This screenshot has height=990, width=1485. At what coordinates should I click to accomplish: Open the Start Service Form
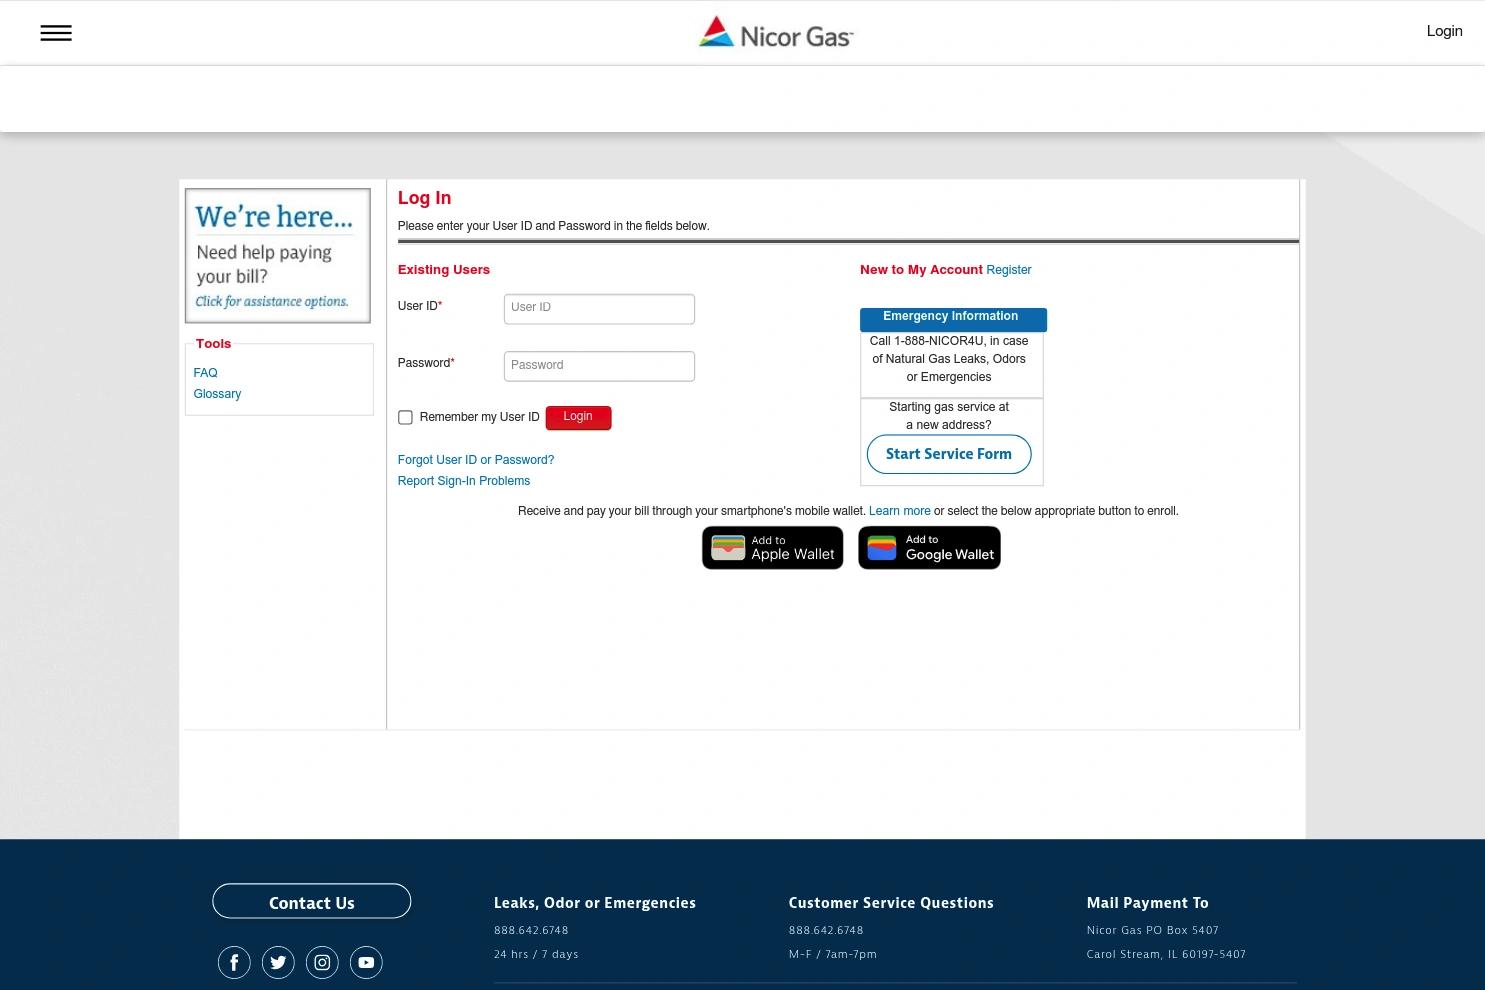click(x=949, y=454)
